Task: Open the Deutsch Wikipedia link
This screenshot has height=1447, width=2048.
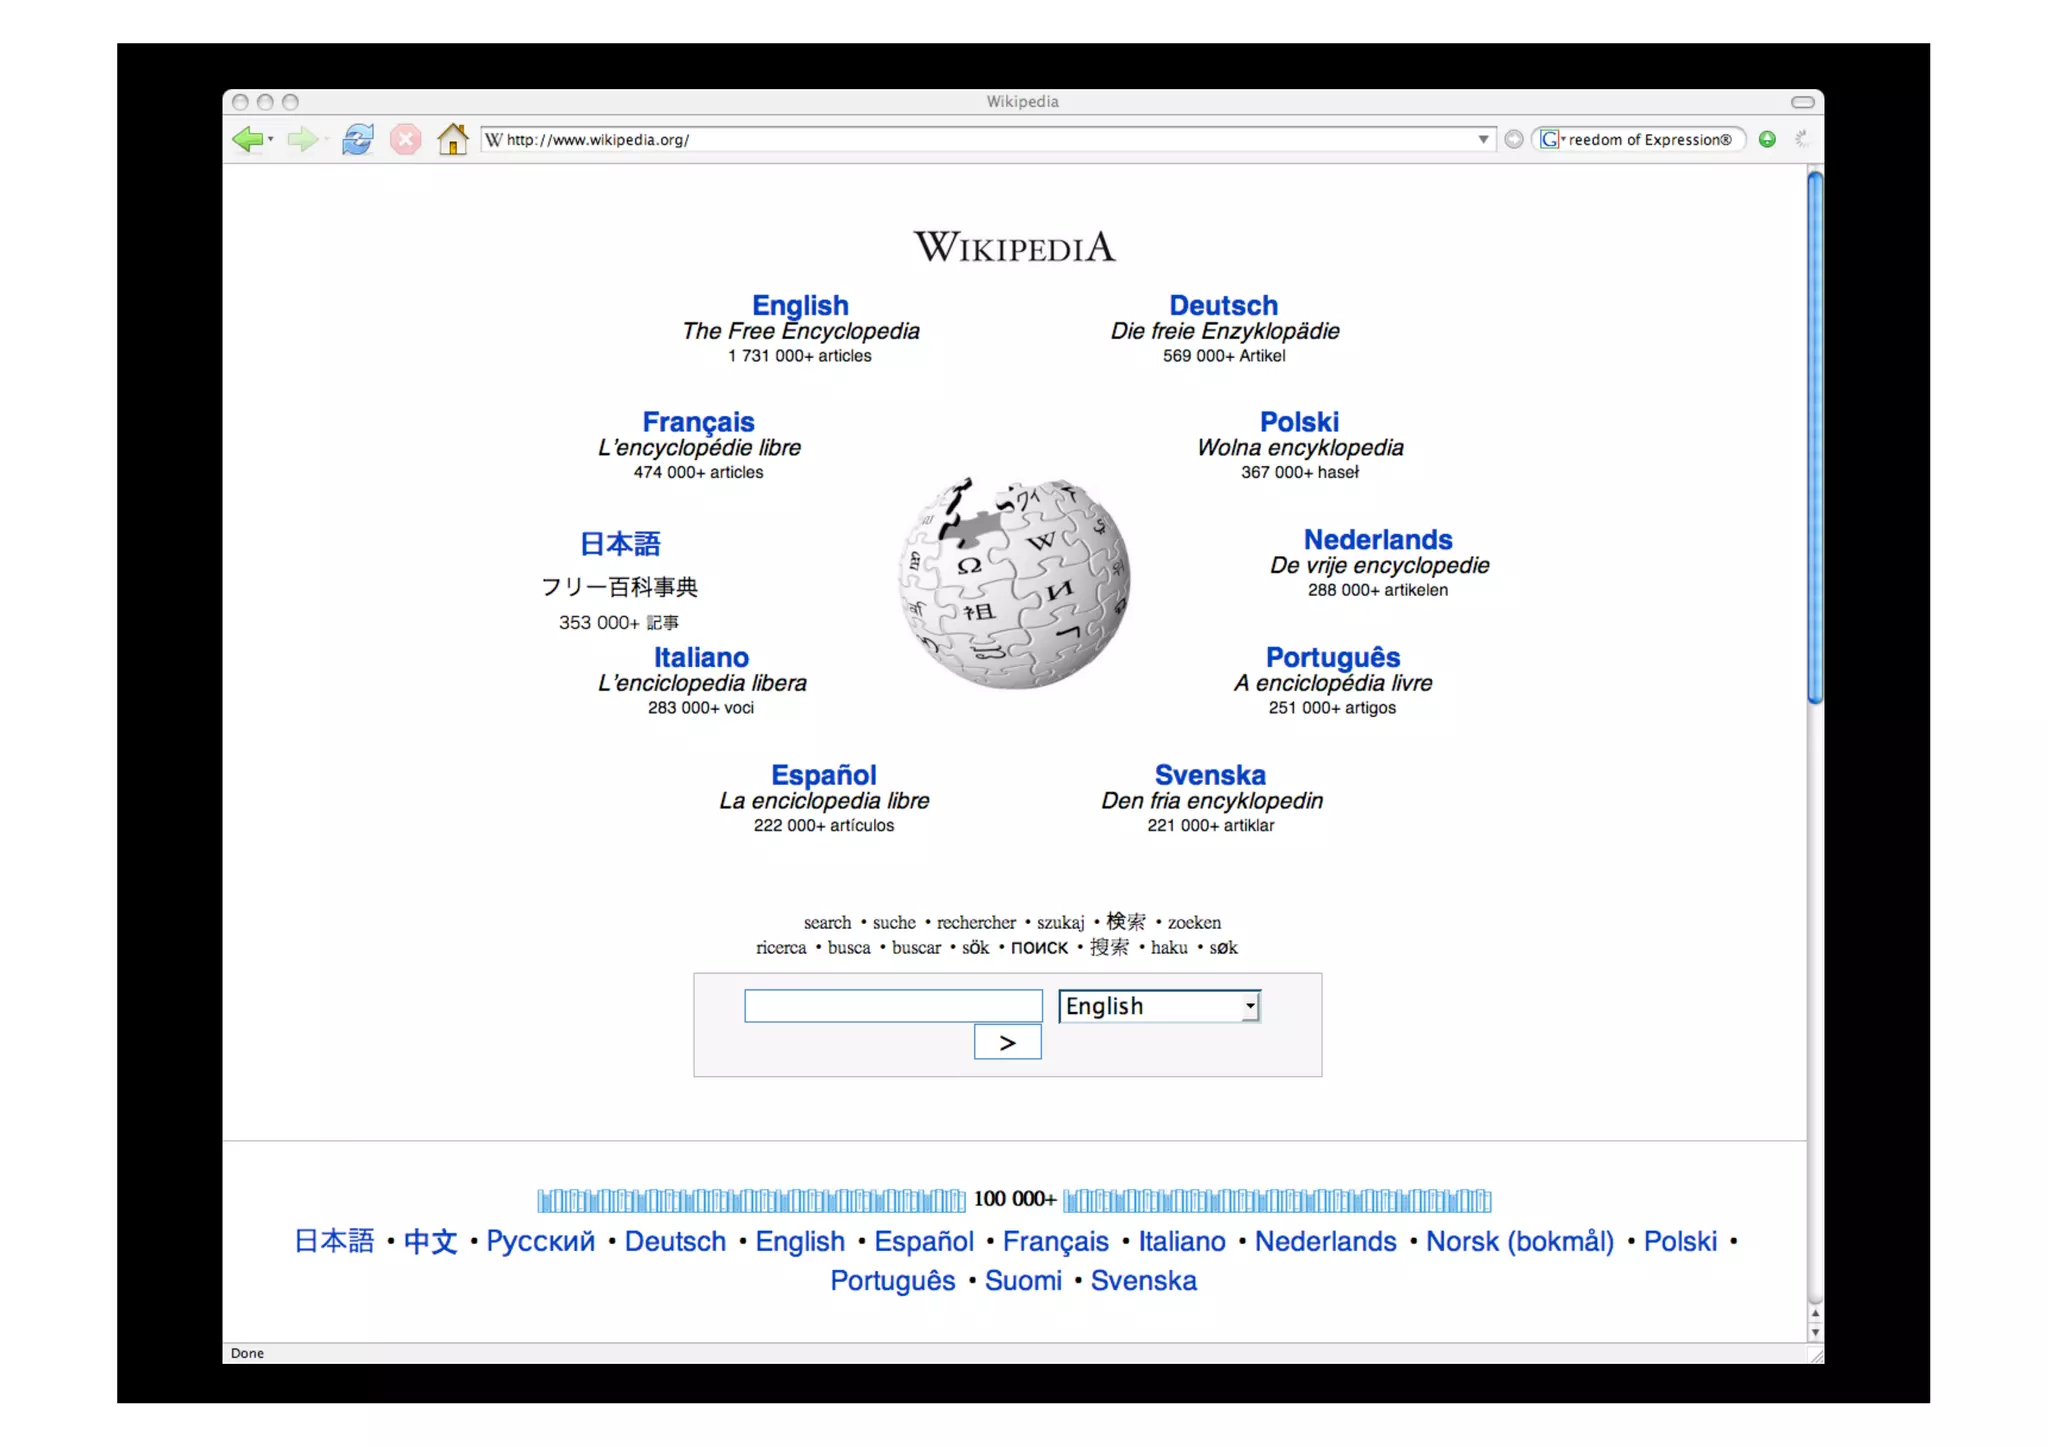Action: click(x=1223, y=305)
